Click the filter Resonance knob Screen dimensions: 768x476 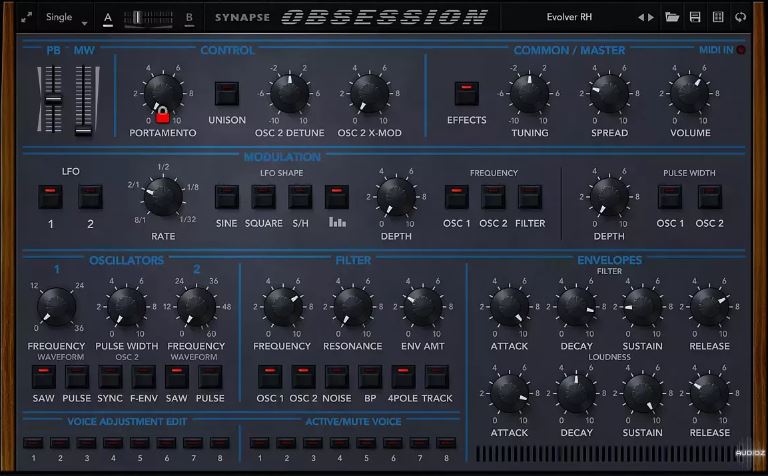[353, 307]
